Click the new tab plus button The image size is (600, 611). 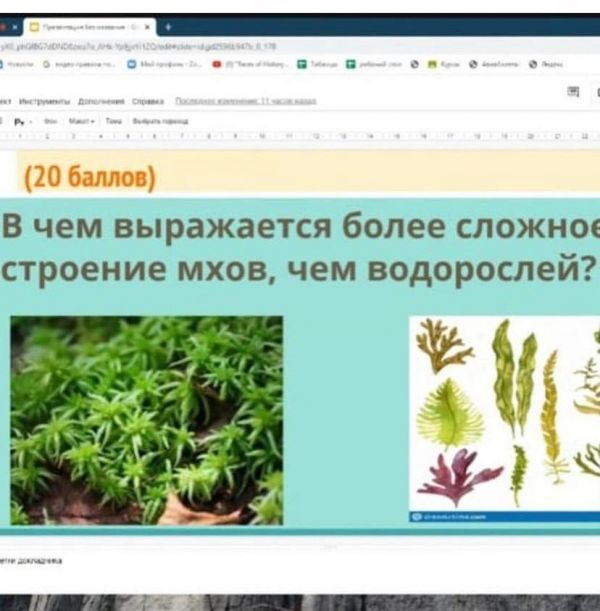click(167, 27)
